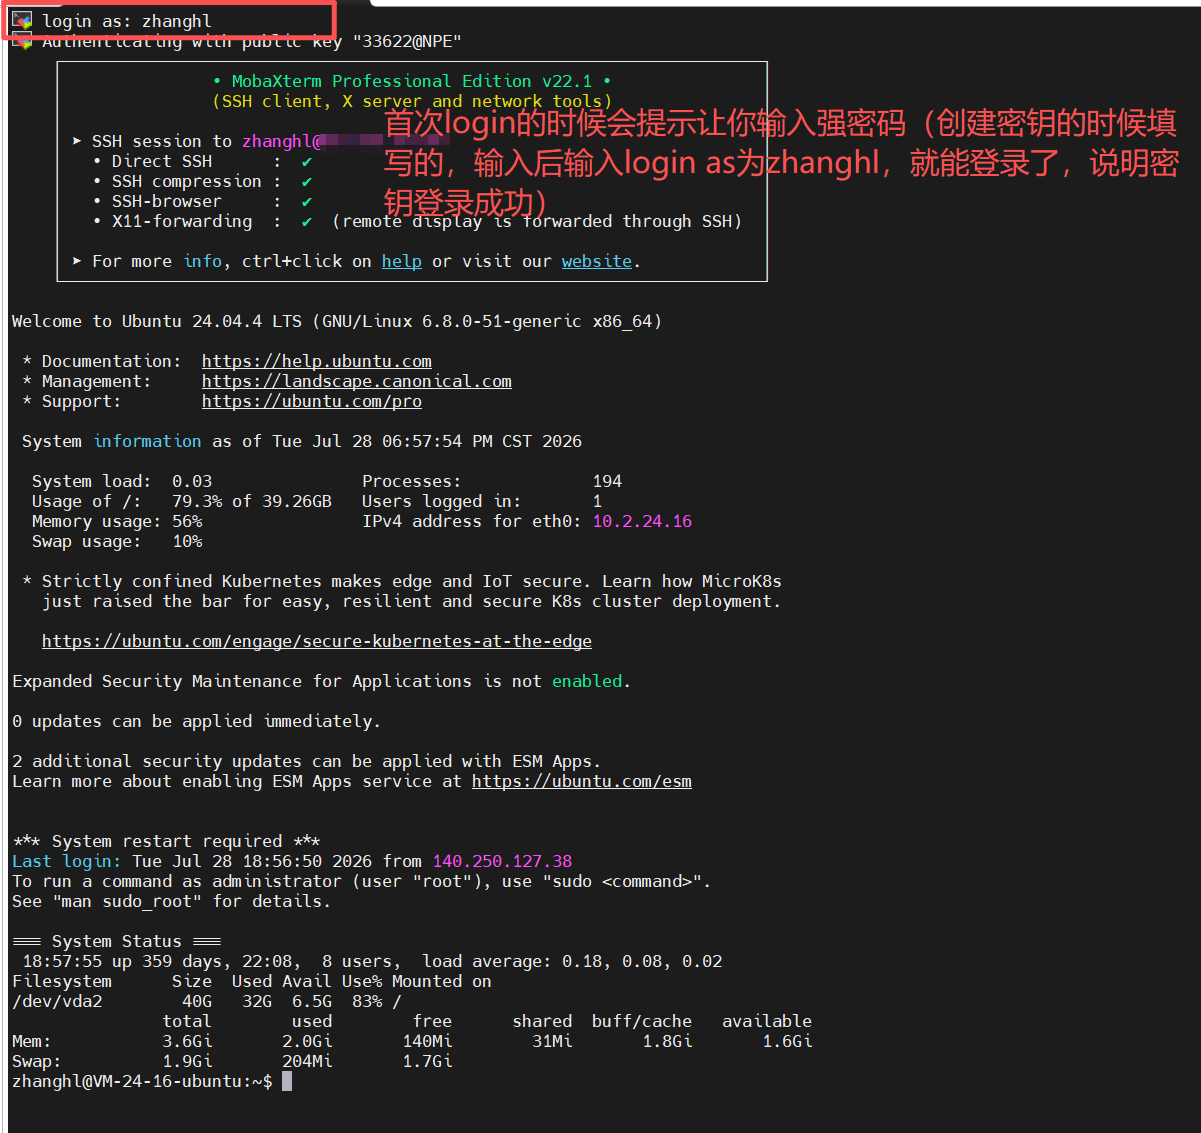Screen dimensions: 1201x1133
Task: Click the Use% value 83%
Action: 367,1001
